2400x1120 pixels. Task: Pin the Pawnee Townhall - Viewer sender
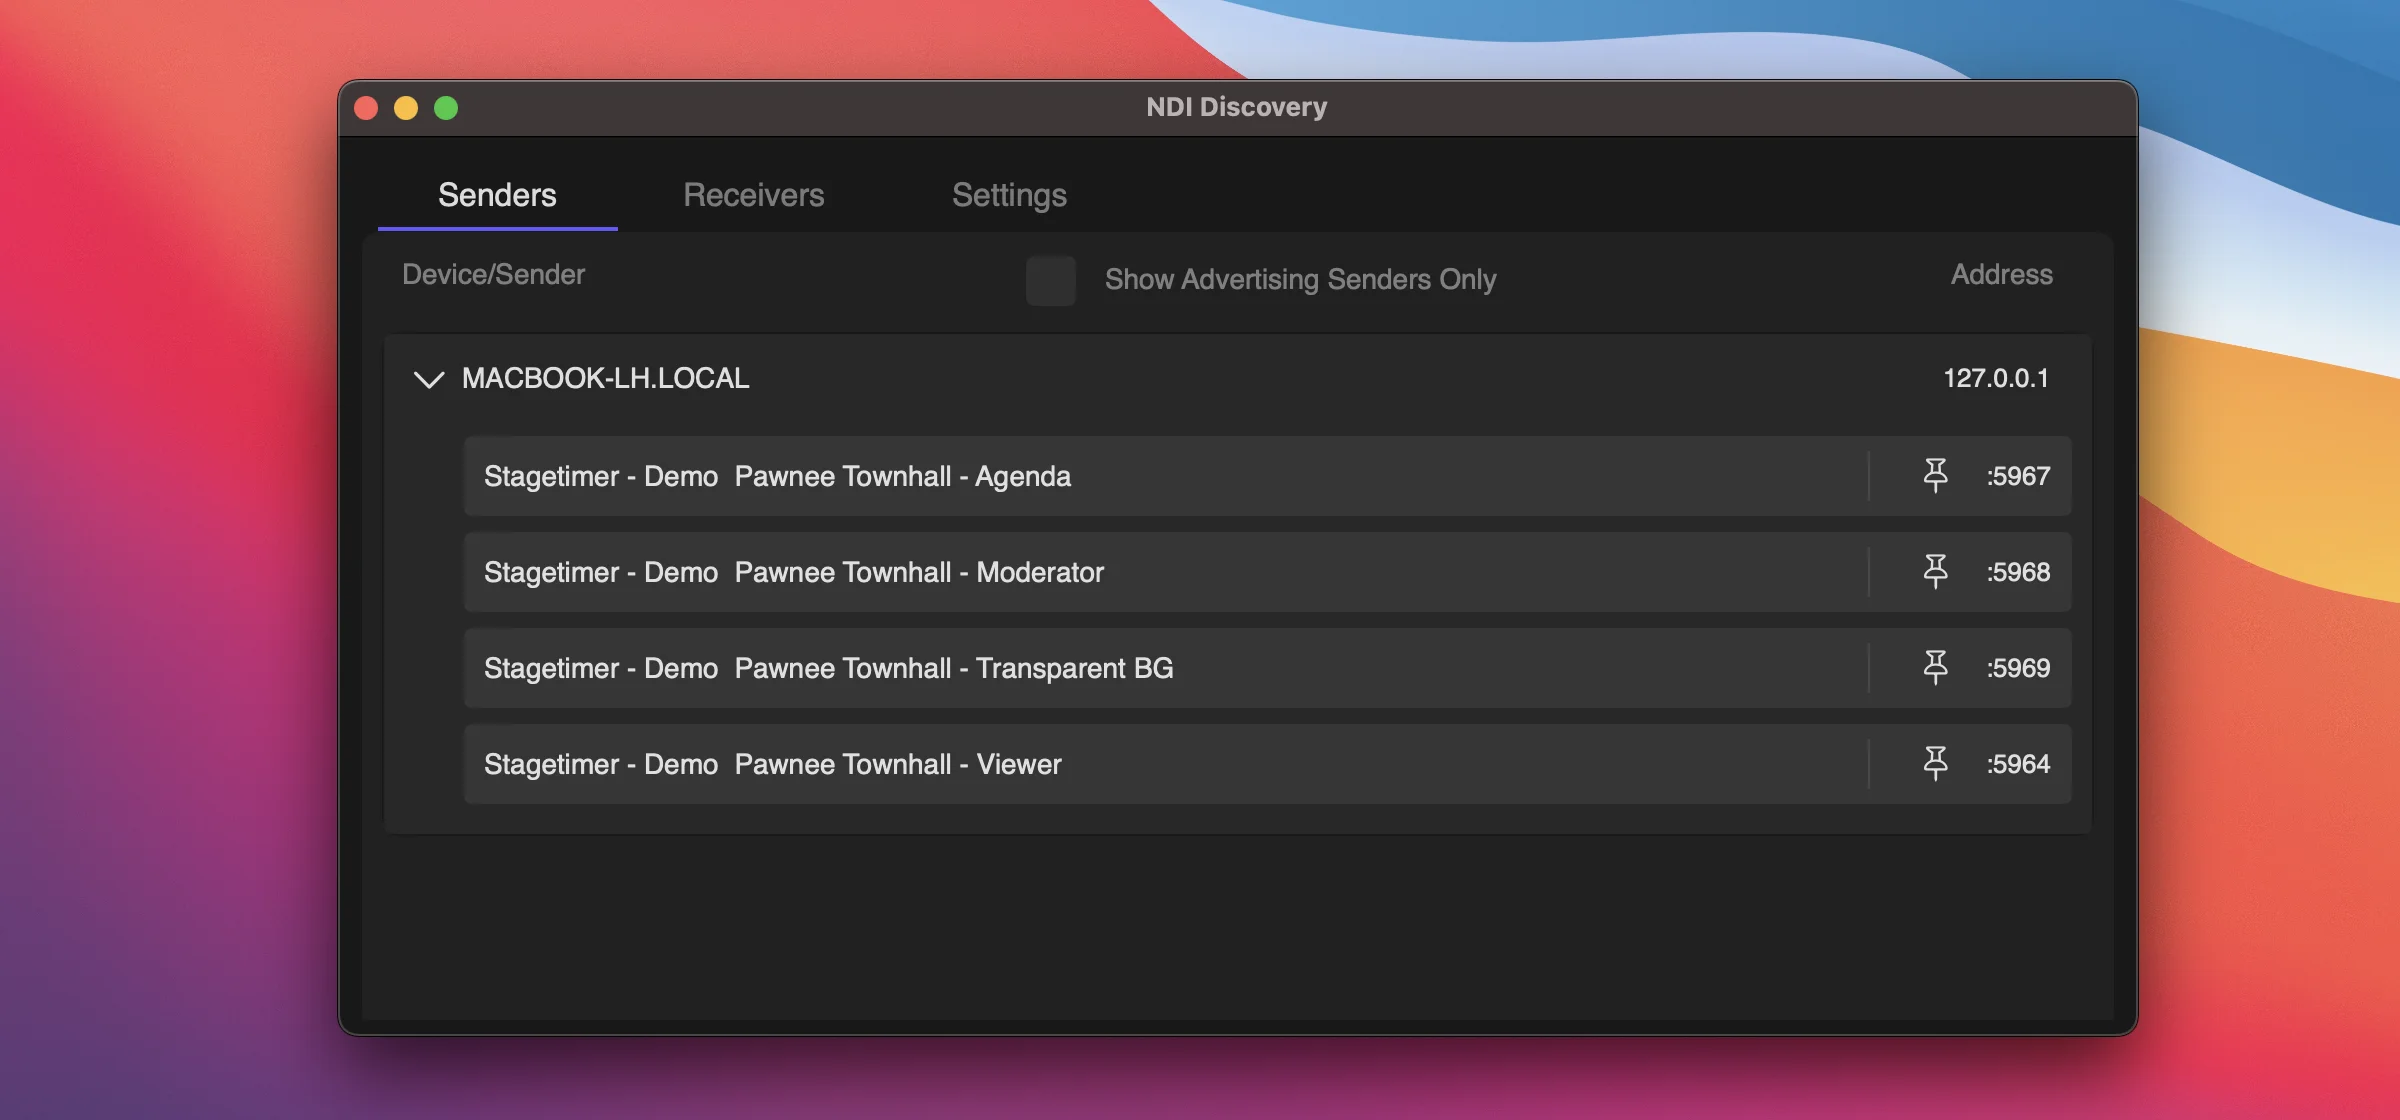tap(1937, 763)
